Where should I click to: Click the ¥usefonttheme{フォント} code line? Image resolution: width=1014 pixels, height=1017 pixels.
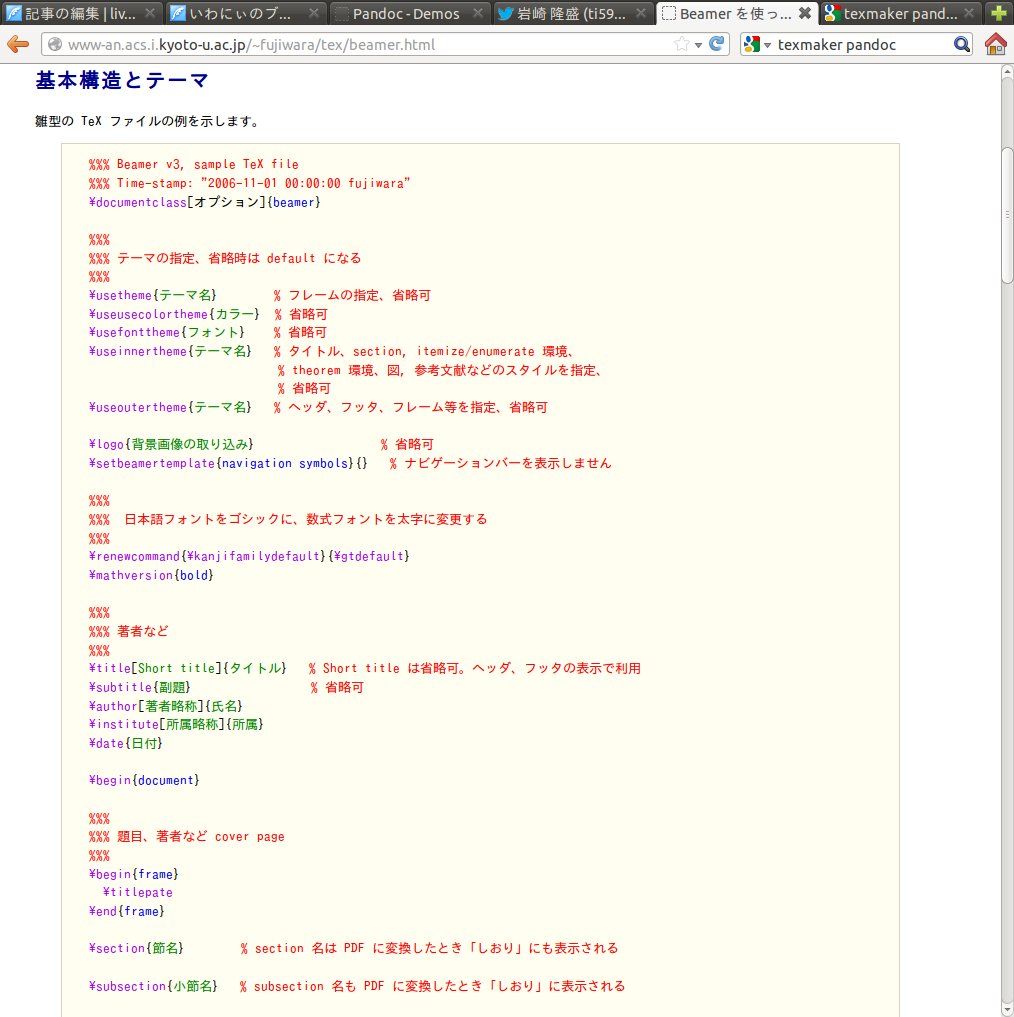point(208,332)
